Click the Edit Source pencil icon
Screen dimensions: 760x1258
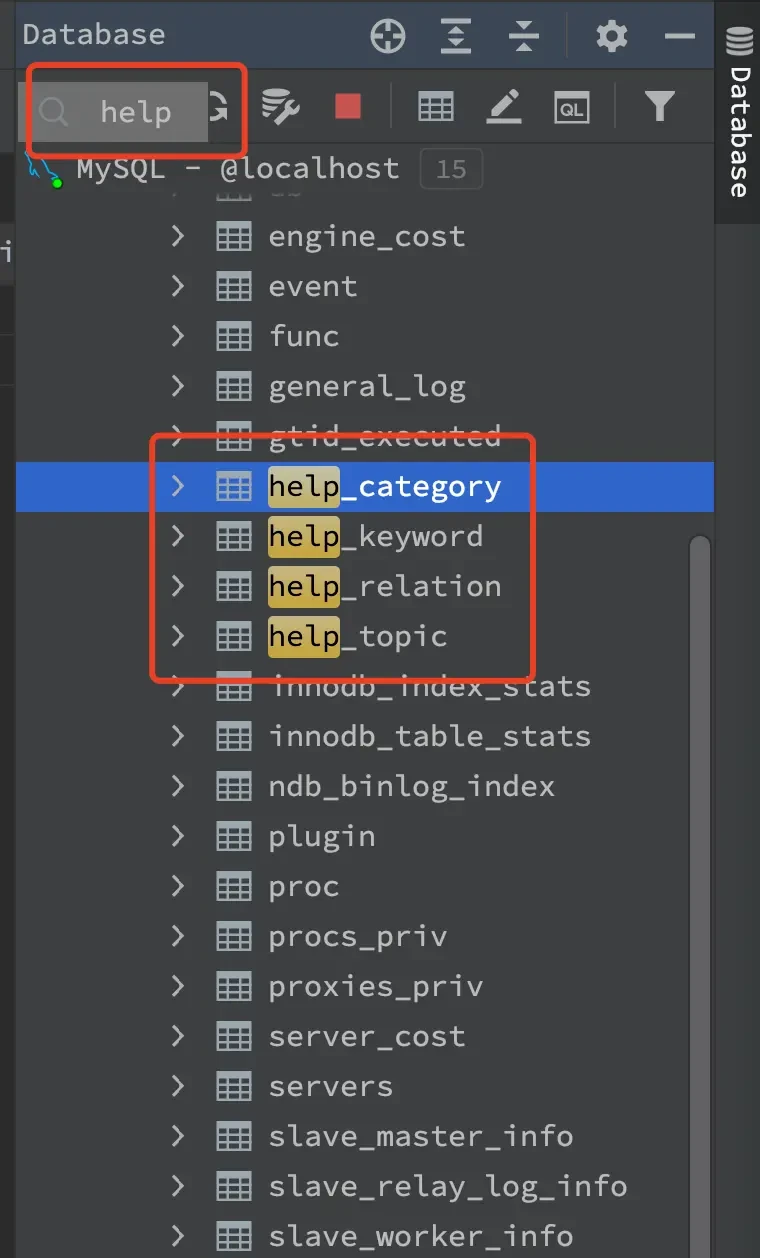504,106
